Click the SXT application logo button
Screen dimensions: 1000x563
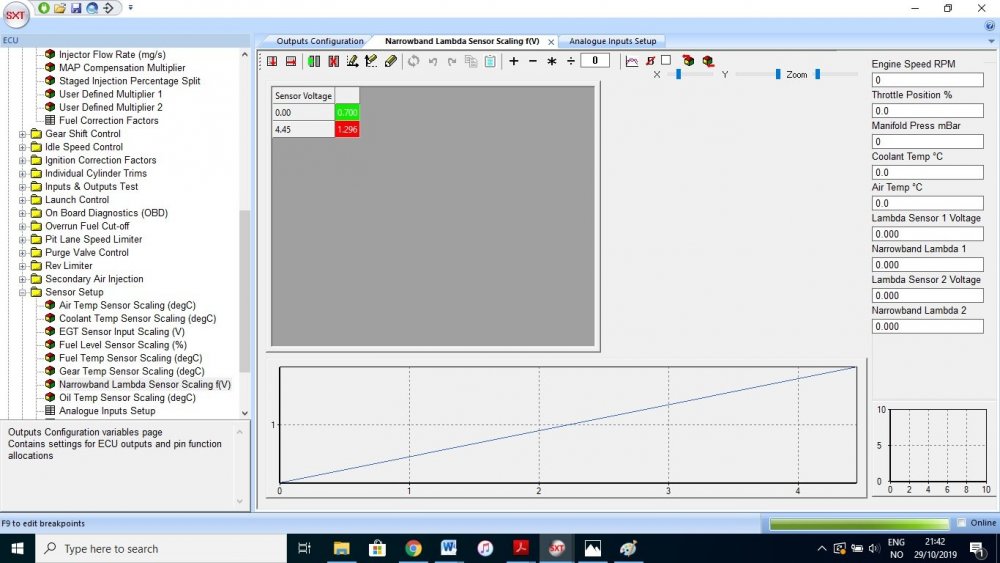[15, 14]
